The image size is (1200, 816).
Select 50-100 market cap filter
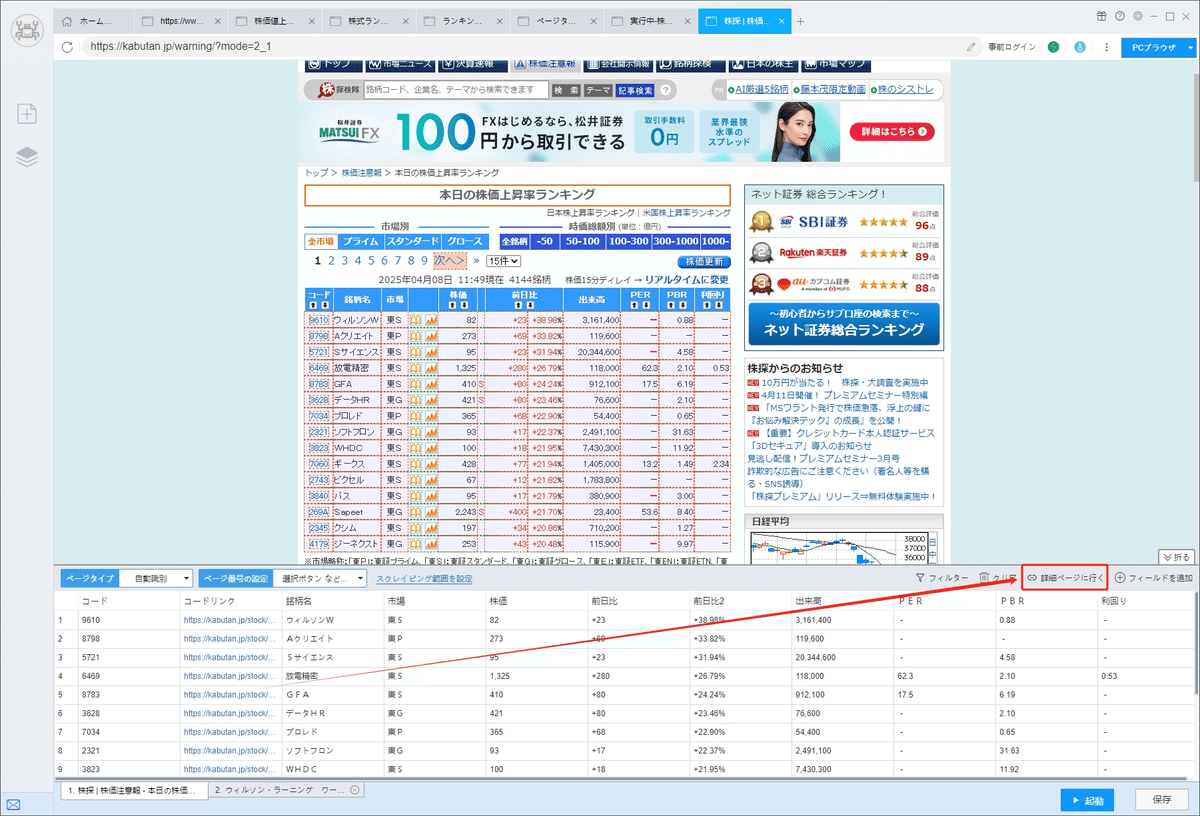[x=581, y=242]
